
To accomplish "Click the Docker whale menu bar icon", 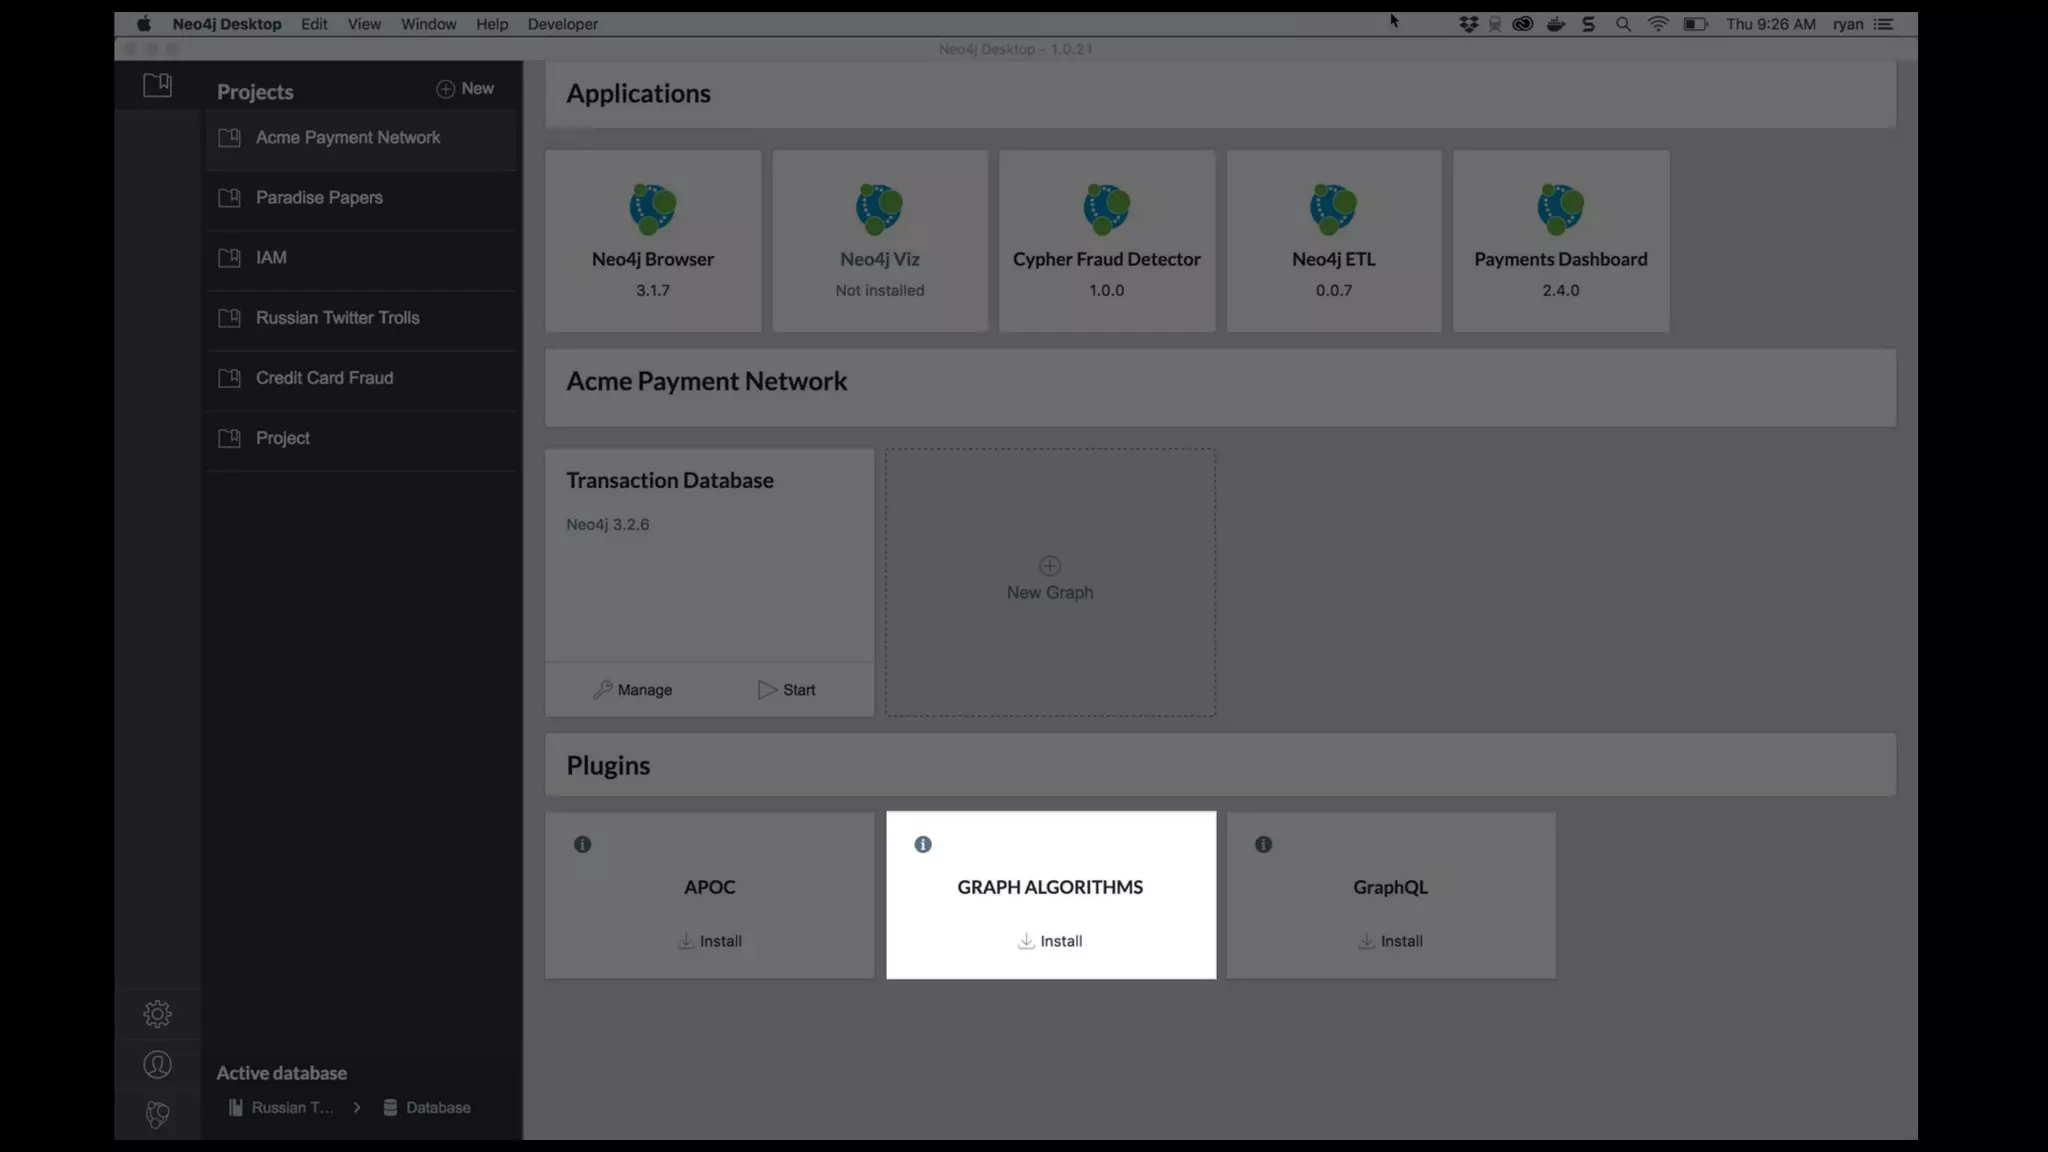I will point(1556,24).
